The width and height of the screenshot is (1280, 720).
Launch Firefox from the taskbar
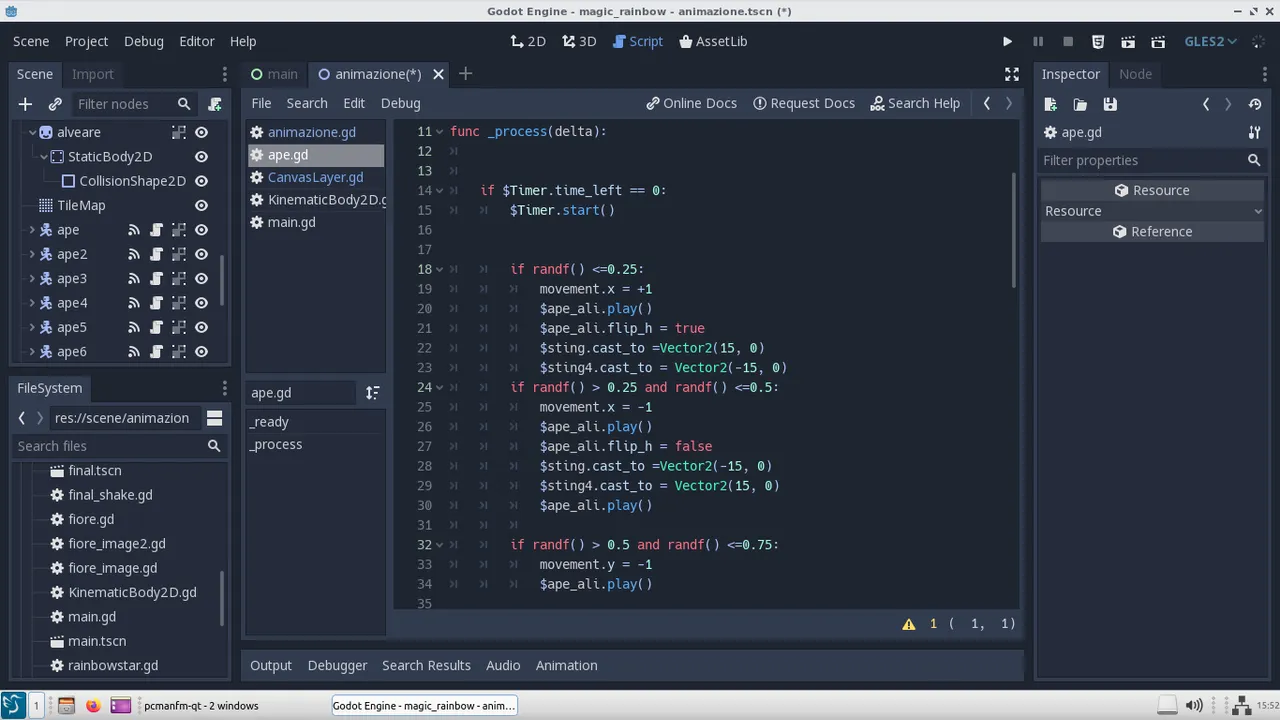pos(93,705)
